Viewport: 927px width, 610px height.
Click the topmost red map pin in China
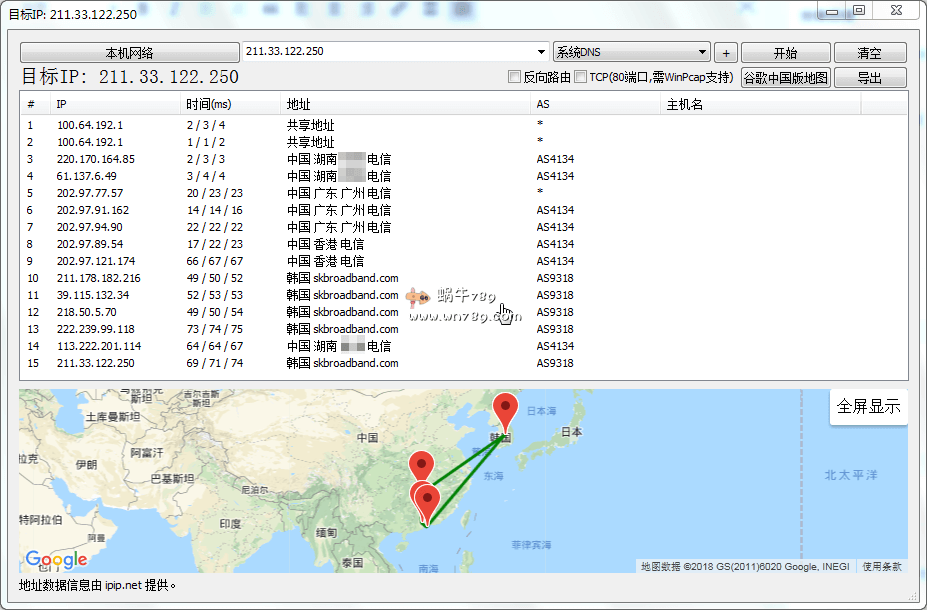[422, 465]
